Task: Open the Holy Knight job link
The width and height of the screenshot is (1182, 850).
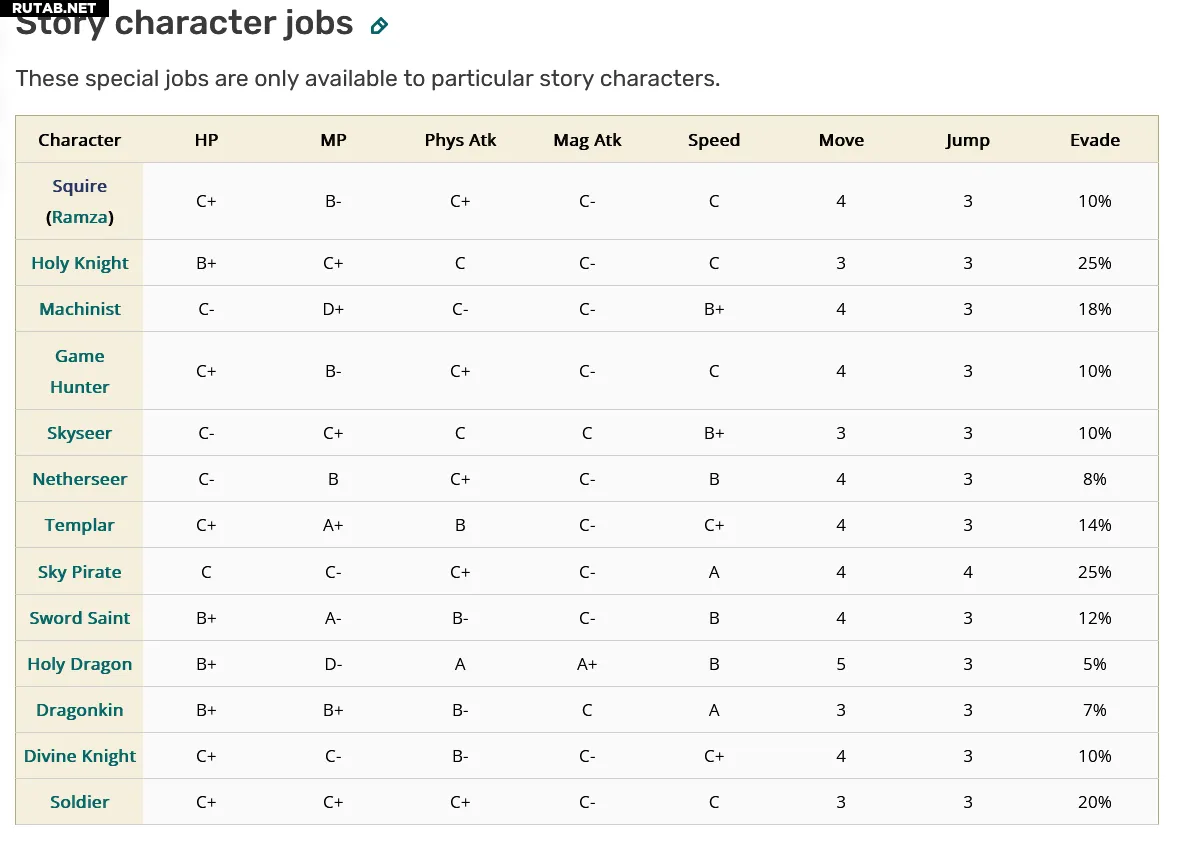Action: pyautogui.click(x=80, y=263)
